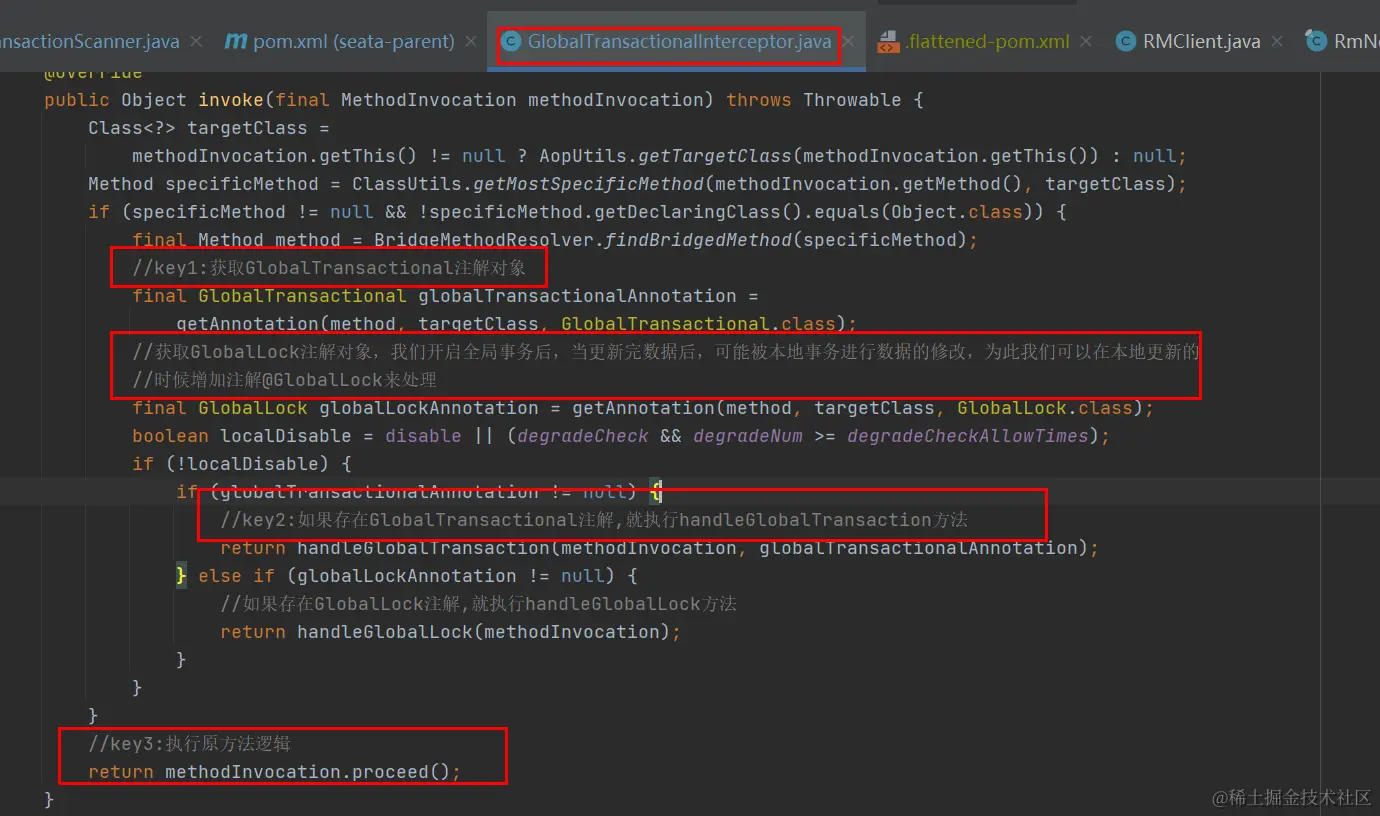The image size is (1380, 816).
Task: Switch to the TransactionScanner.java tab
Action: pos(90,42)
